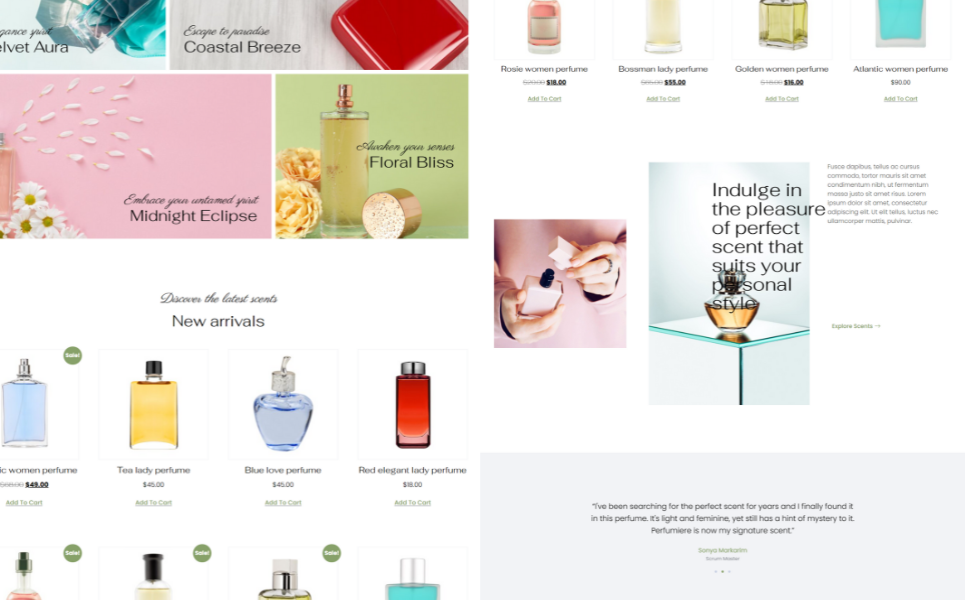The image size is (965, 600).
Task: Click the Red elegant lady perfume image
Action: point(412,404)
